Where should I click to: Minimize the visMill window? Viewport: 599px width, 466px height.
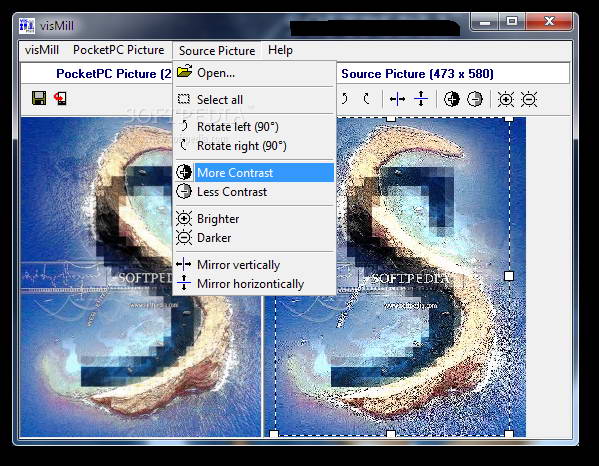pos(485,22)
